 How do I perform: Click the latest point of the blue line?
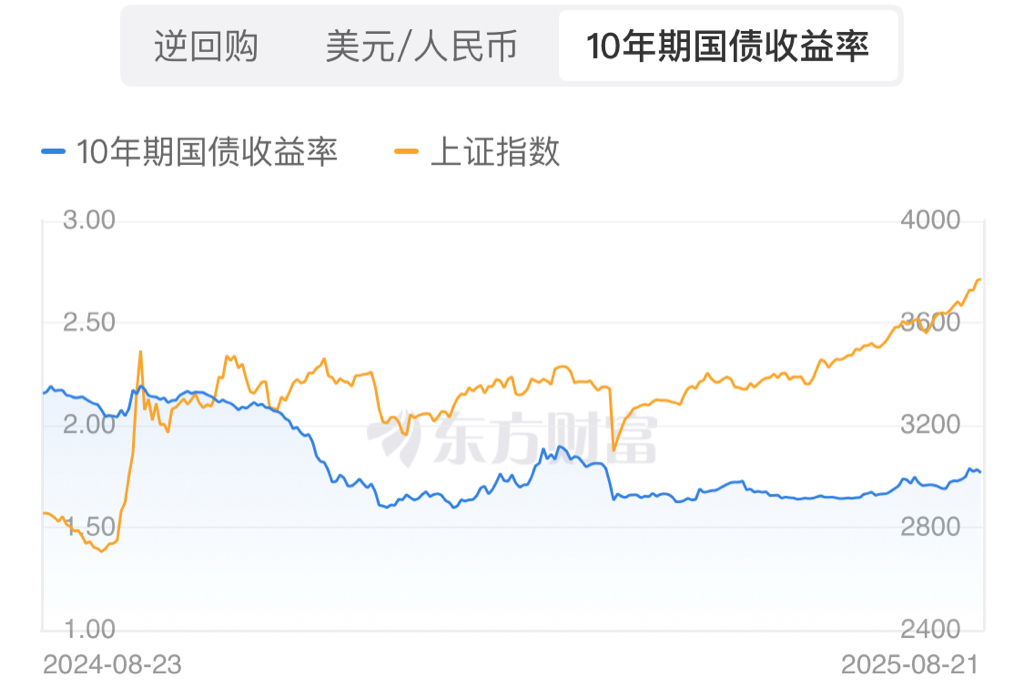[979, 471]
